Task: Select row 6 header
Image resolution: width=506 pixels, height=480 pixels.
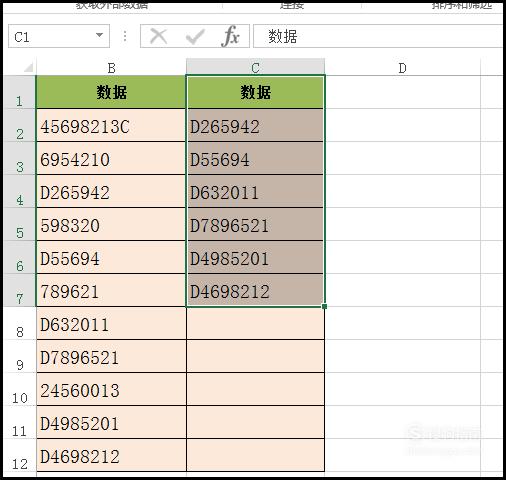Action: point(19,257)
